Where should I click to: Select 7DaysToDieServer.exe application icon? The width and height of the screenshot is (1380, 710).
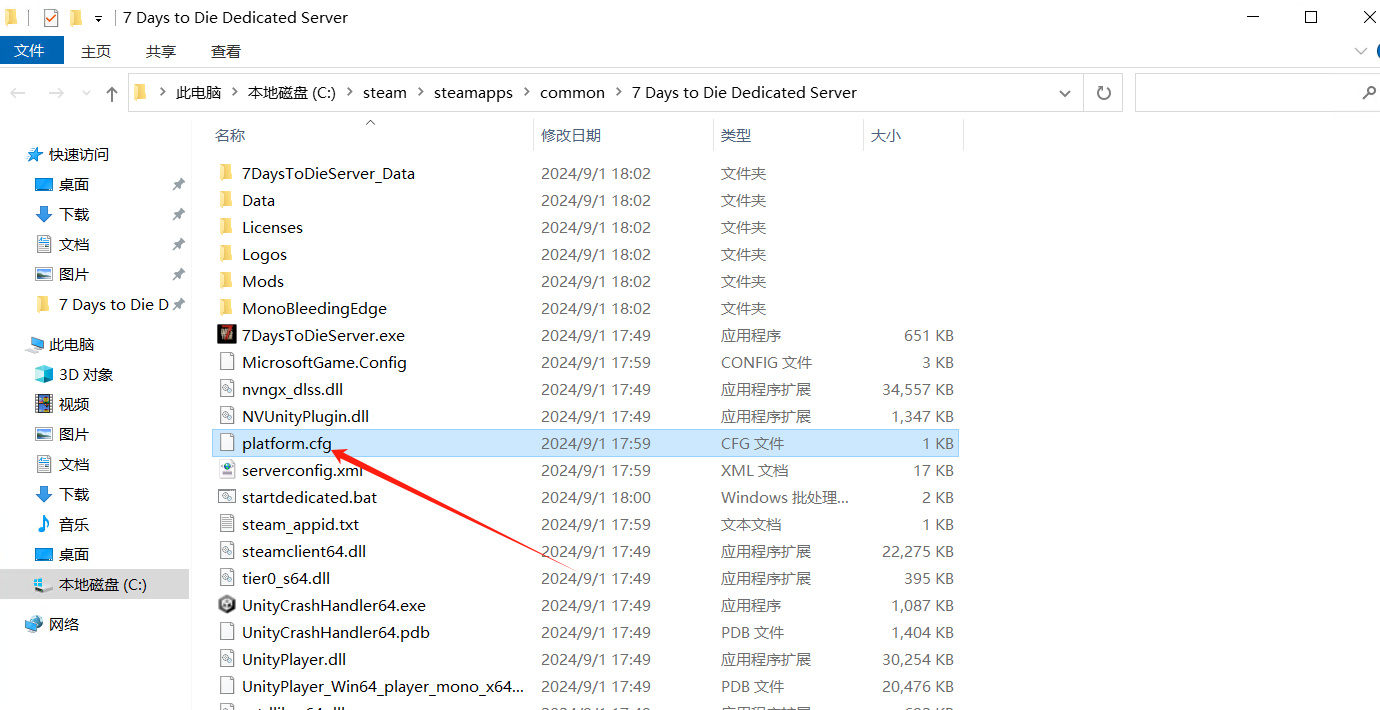point(226,335)
